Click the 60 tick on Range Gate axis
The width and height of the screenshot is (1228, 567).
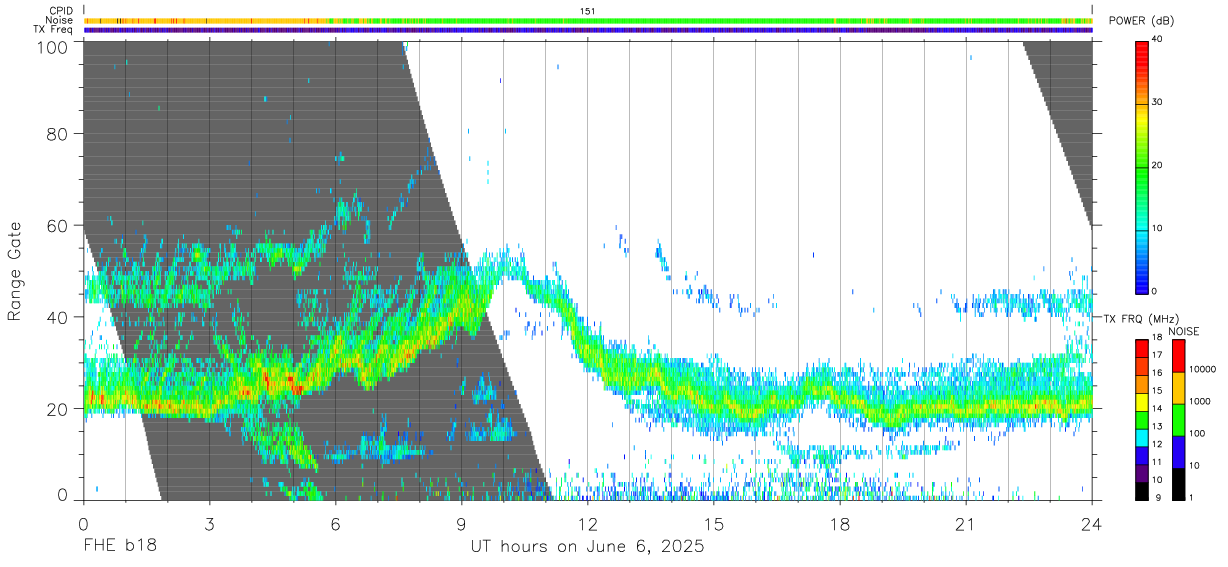(x=58, y=225)
